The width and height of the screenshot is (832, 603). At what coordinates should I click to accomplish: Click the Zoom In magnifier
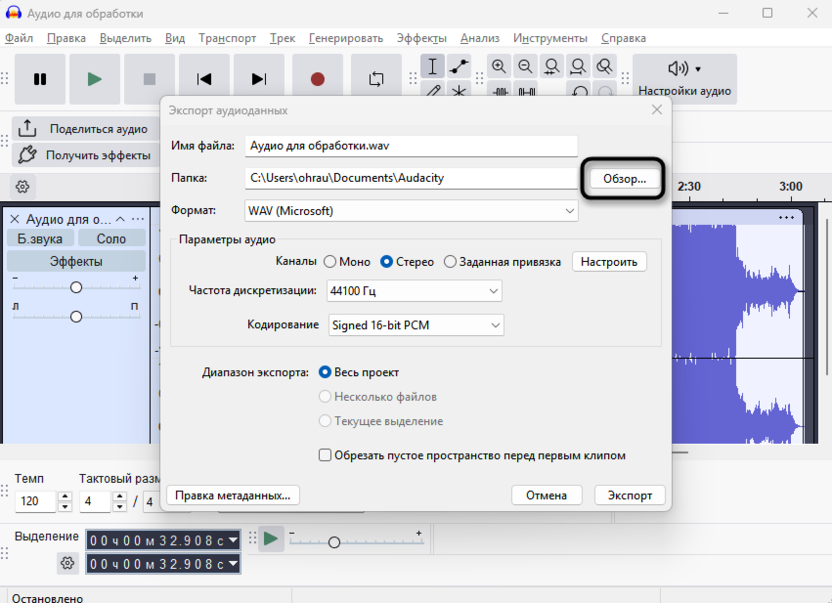499,67
